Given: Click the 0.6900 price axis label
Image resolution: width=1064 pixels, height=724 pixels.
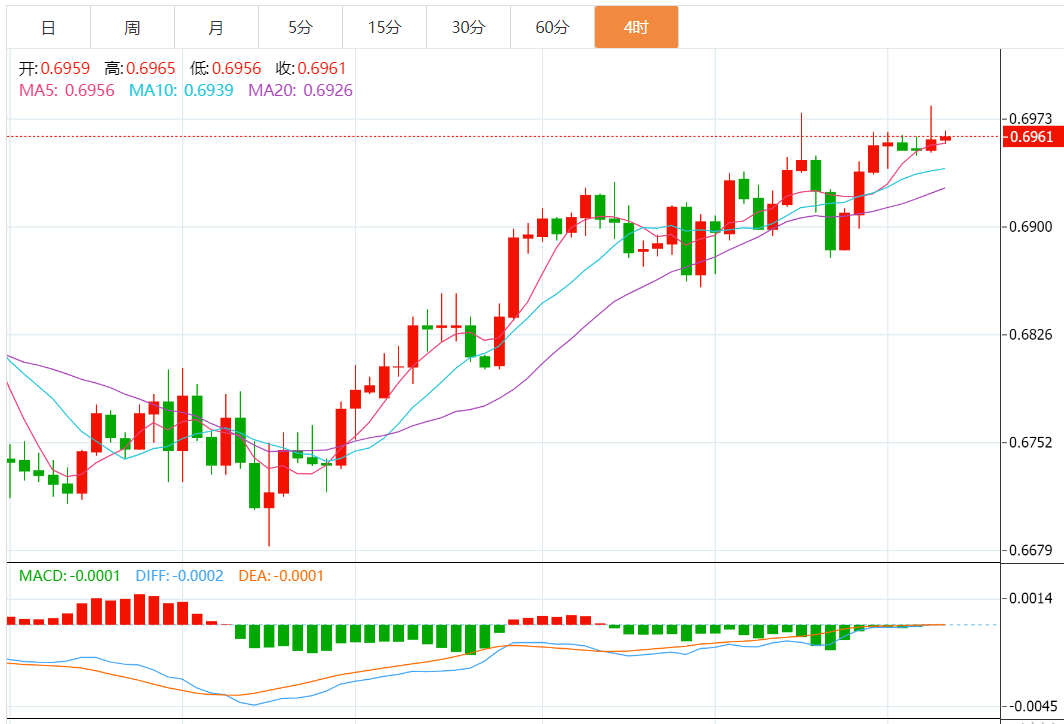Looking at the screenshot, I should 1031,227.
